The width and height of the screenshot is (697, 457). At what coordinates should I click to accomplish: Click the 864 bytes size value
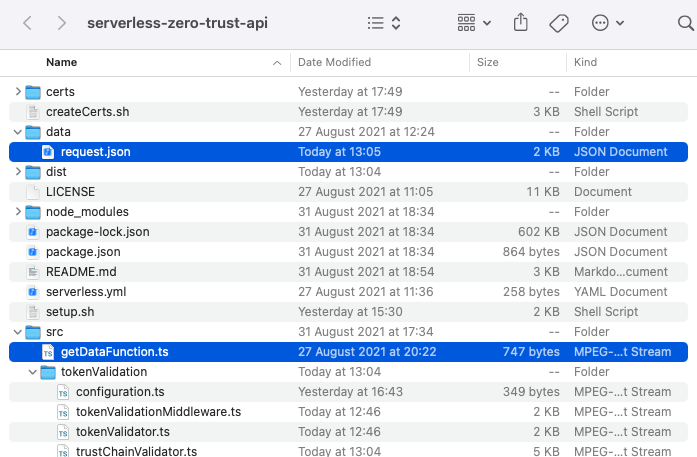(531, 252)
